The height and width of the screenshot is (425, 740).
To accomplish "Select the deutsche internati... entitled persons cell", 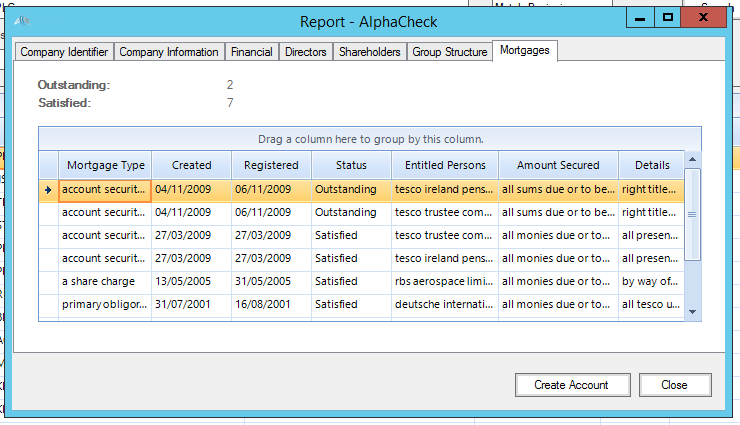I will pos(444,305).
